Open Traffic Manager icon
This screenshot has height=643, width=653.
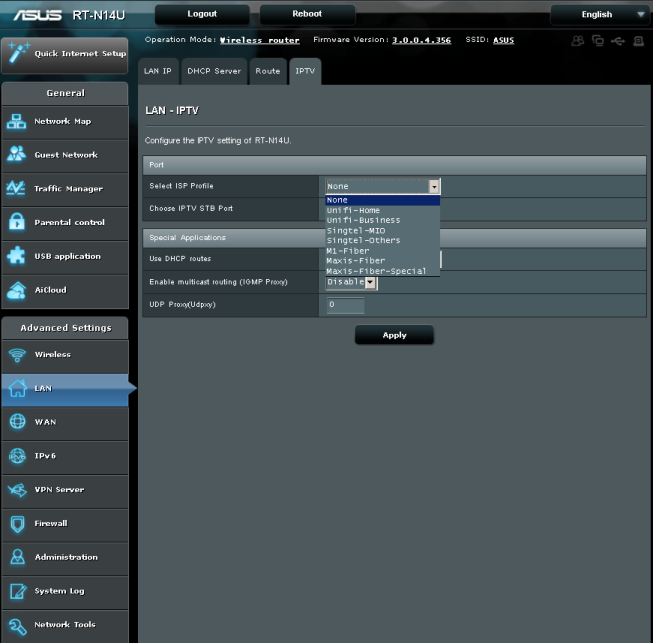pyautogui.click(x=17, y=188)
